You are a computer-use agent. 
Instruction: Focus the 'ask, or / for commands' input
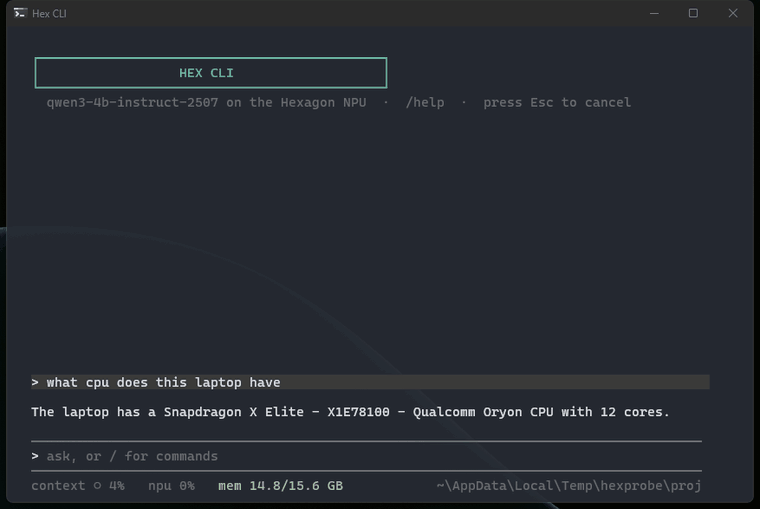[x=366, y=456]
